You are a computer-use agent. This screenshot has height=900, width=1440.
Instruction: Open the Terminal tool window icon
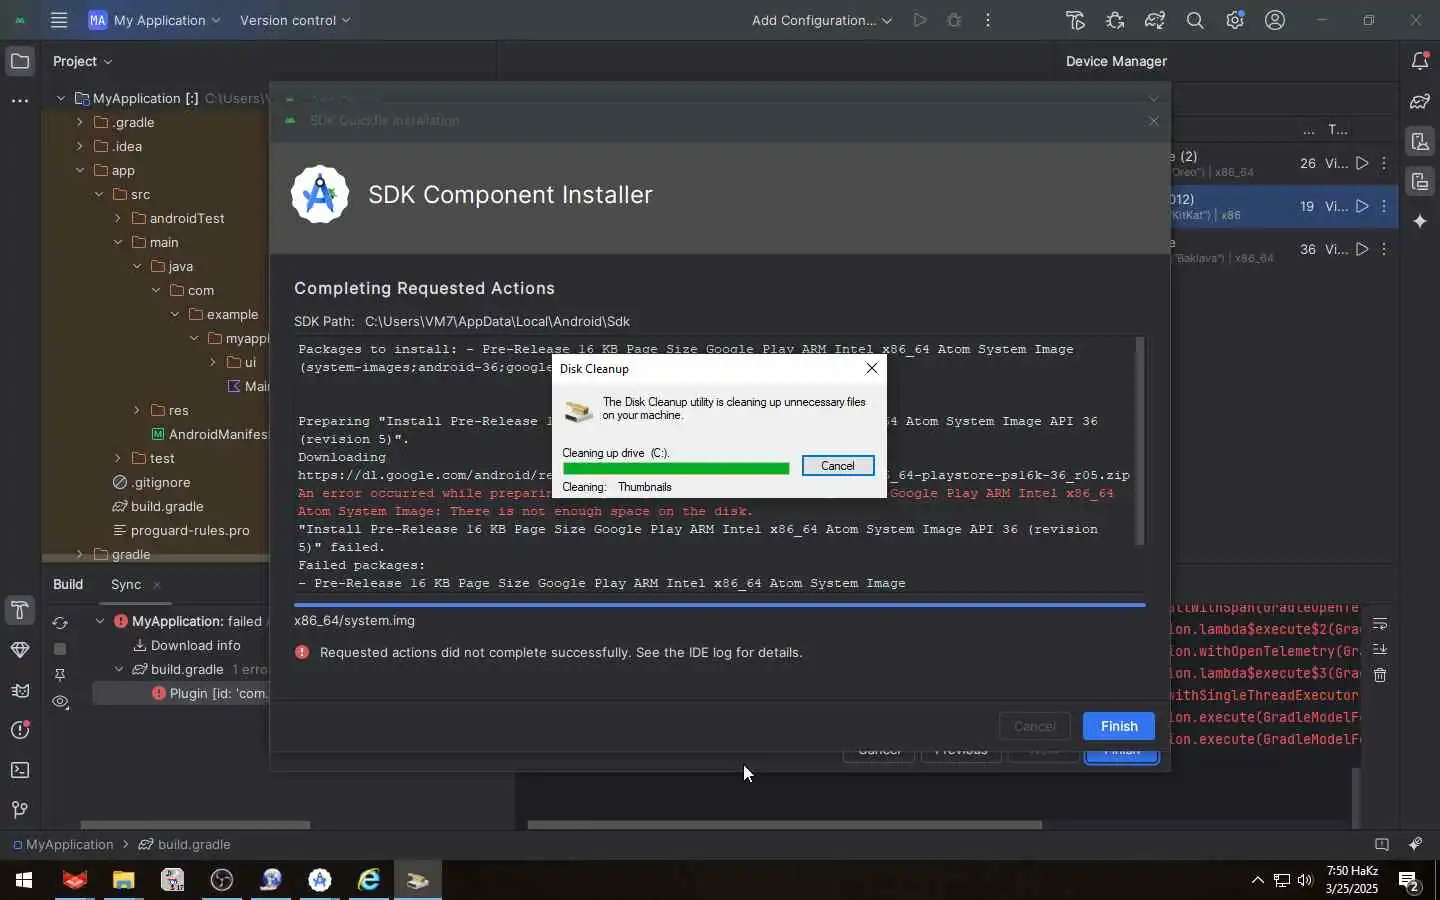(x=20, y=770)
